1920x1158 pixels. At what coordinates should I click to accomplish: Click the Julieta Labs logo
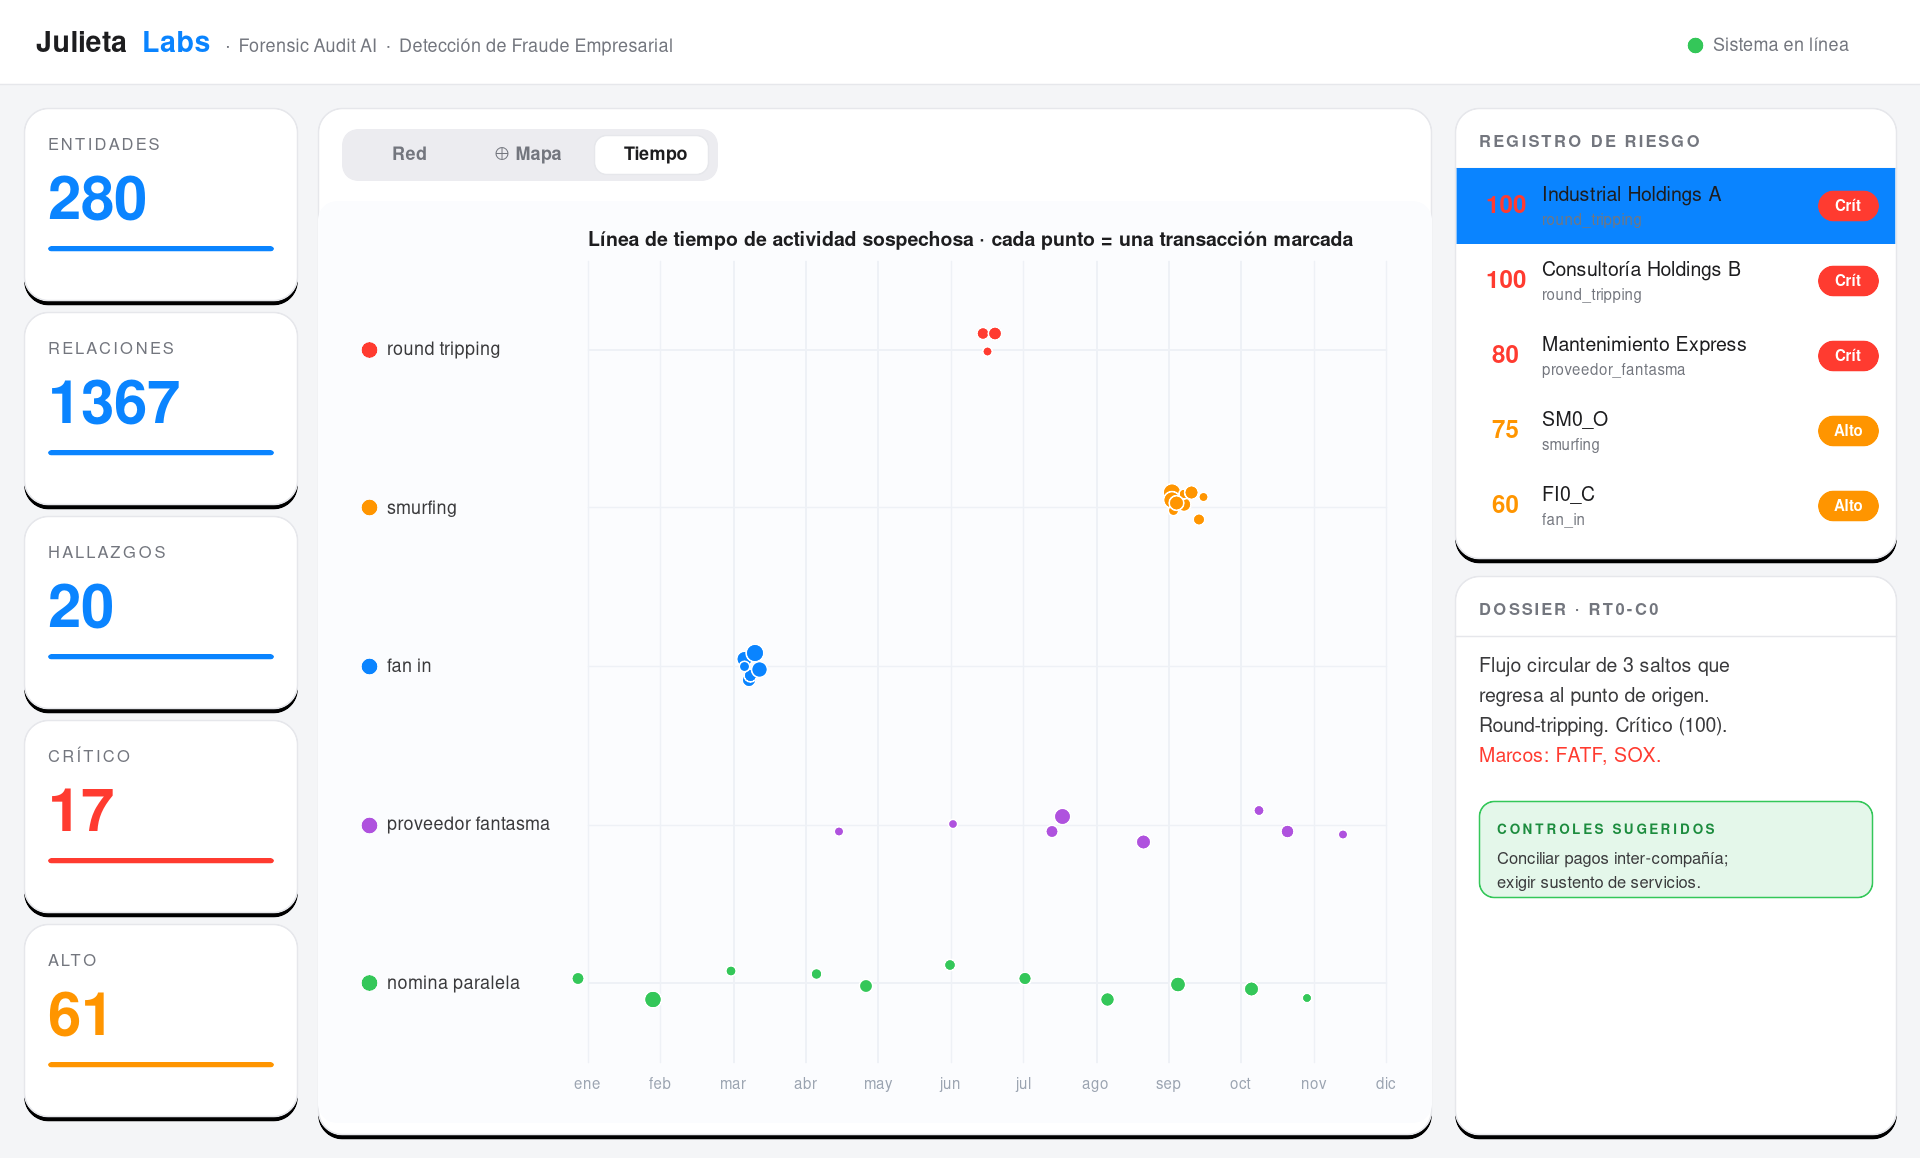tap(123, 42)
